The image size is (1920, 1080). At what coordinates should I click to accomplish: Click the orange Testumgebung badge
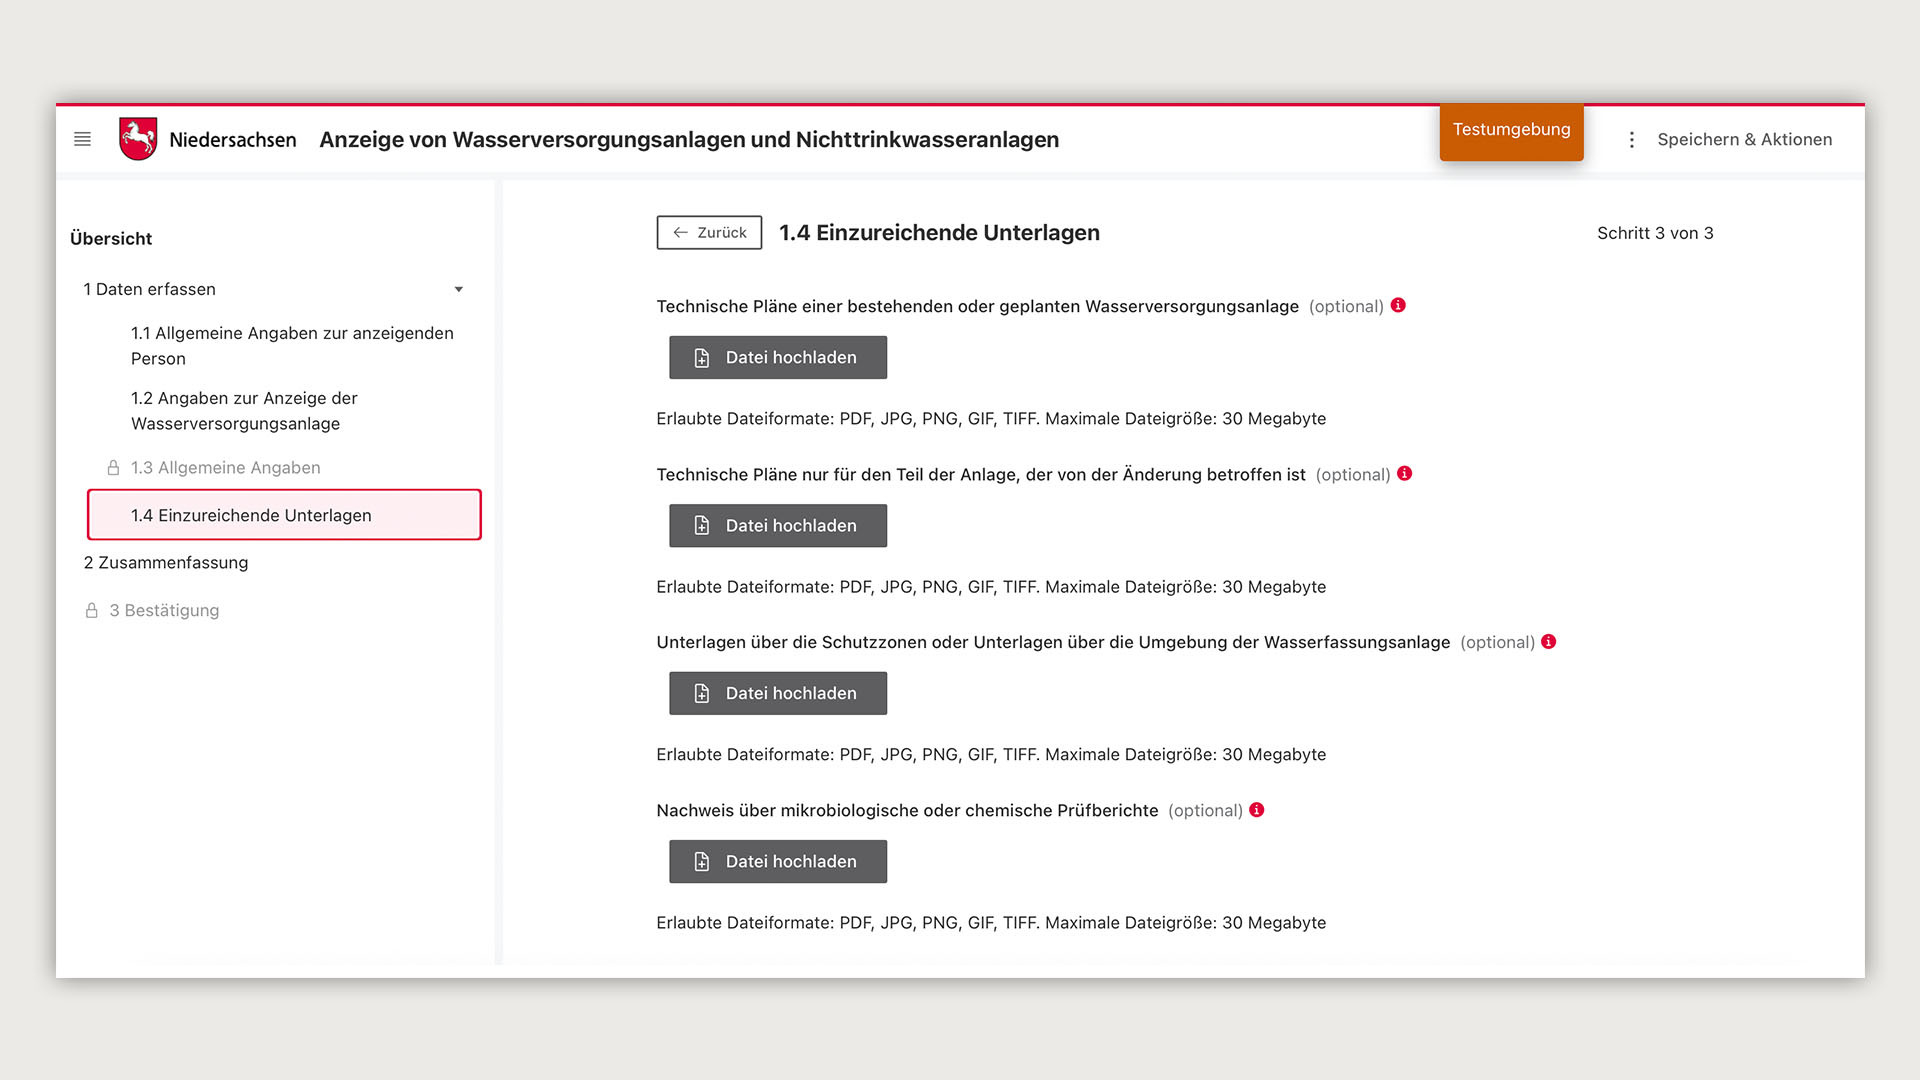click(x=1510, y=130)
